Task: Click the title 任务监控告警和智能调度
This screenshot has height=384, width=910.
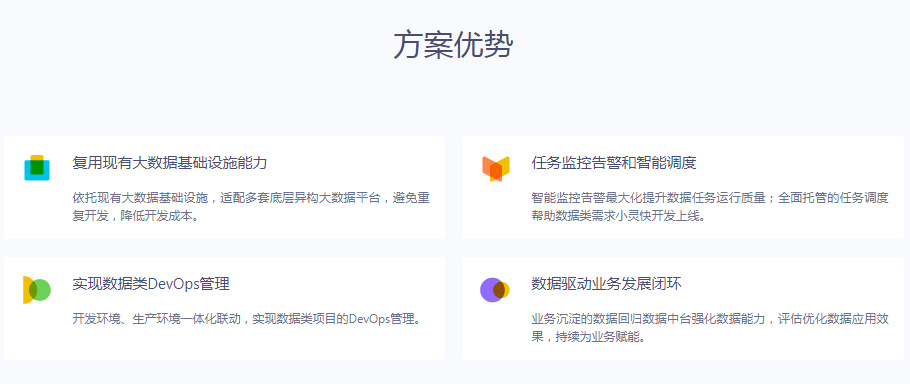Action: [x=614, y=163]
